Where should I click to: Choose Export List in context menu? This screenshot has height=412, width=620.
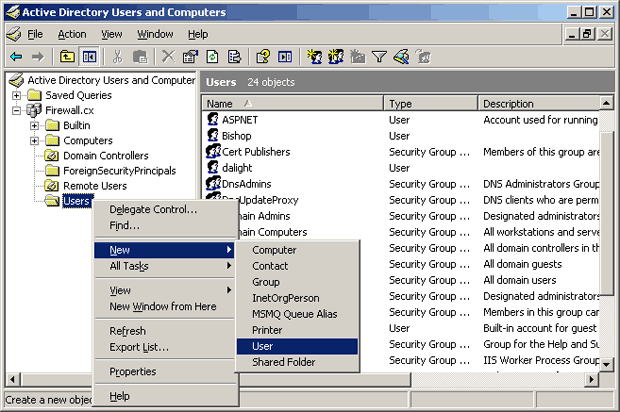tap(164, 347)
